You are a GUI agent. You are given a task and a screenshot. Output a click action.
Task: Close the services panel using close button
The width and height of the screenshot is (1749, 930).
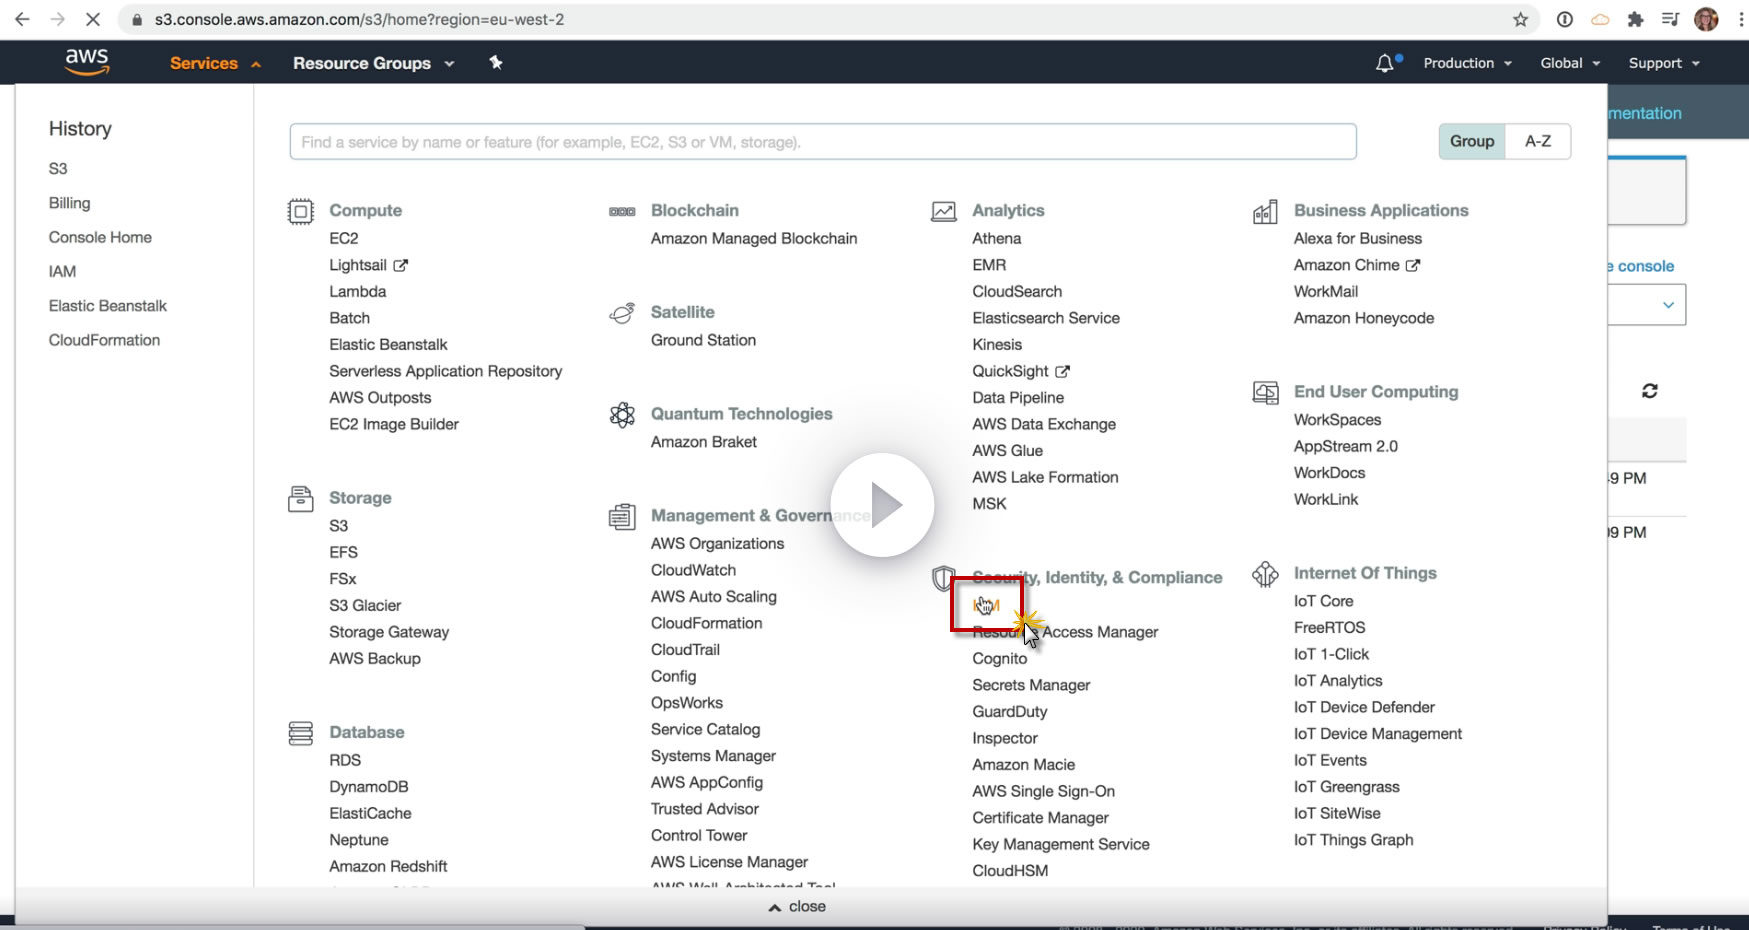(x=797, y=907)
